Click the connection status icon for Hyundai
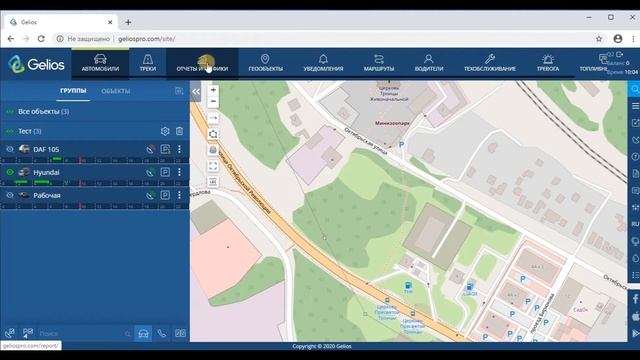Image resolution: width=640 pixels, height=360 pixels. click(151, 172)
